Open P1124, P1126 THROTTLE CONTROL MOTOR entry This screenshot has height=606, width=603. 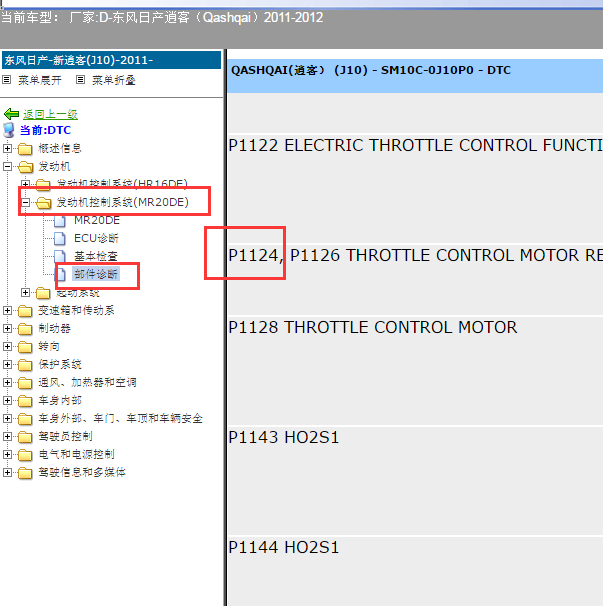(415, 255)
